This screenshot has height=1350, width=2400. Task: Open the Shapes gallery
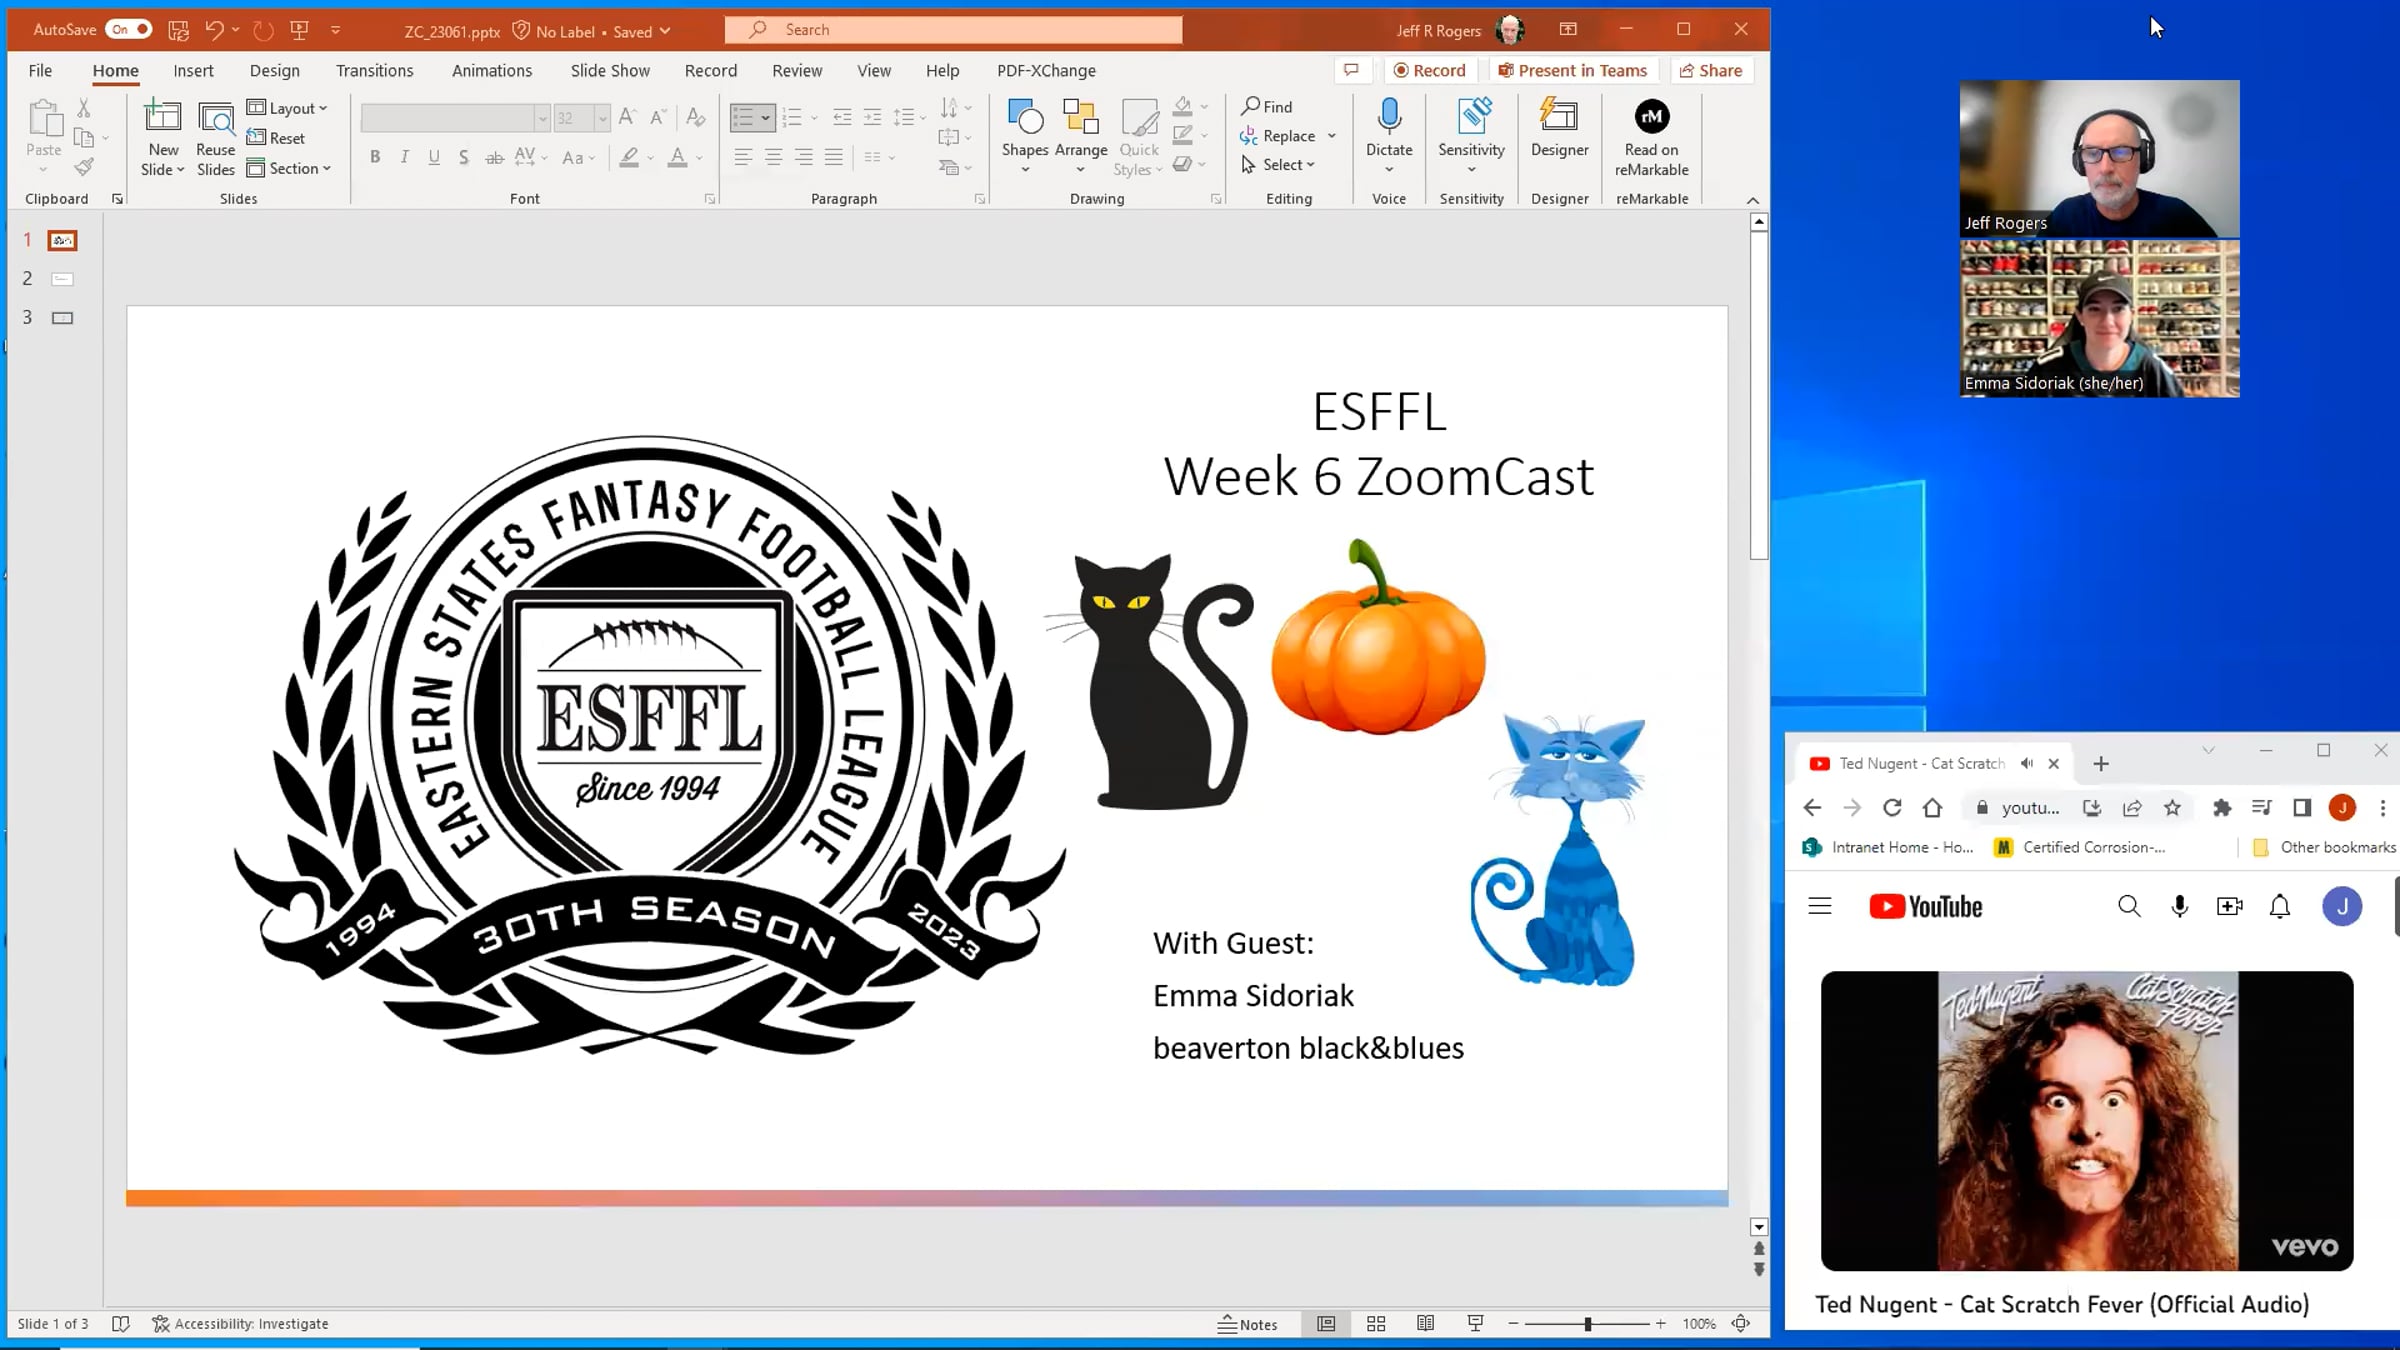[1025, 136]
